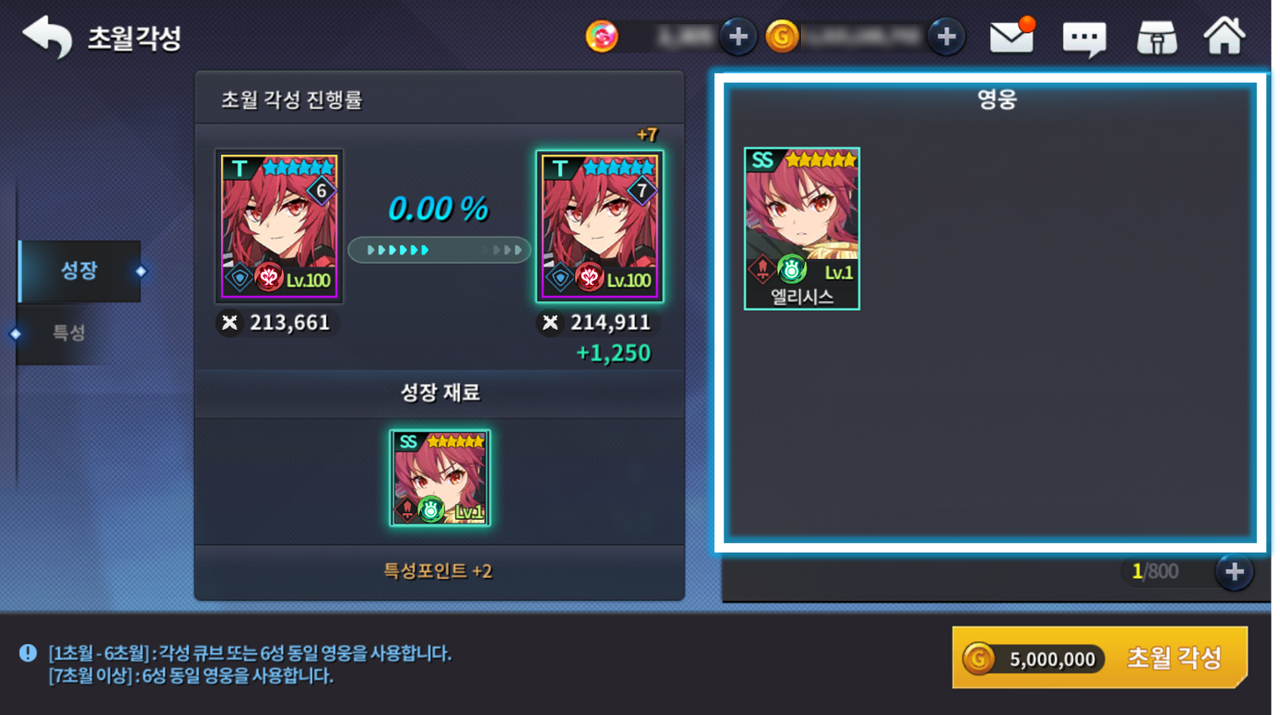Tap the pink gem currency icon
Image resolution: width=1280 pixels, height=715 pixels.
[x=602, y=37]
